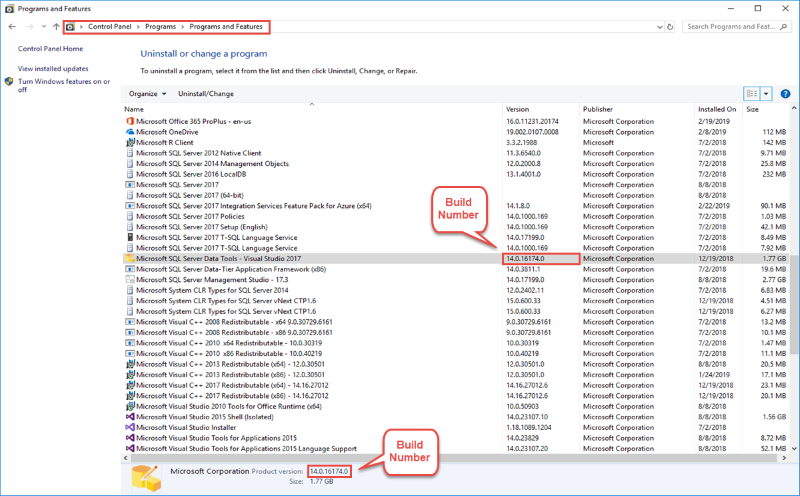
Task: Select Visual Studio 2015 Shell (Isolated) icon
Action: (x=130, y=417)
